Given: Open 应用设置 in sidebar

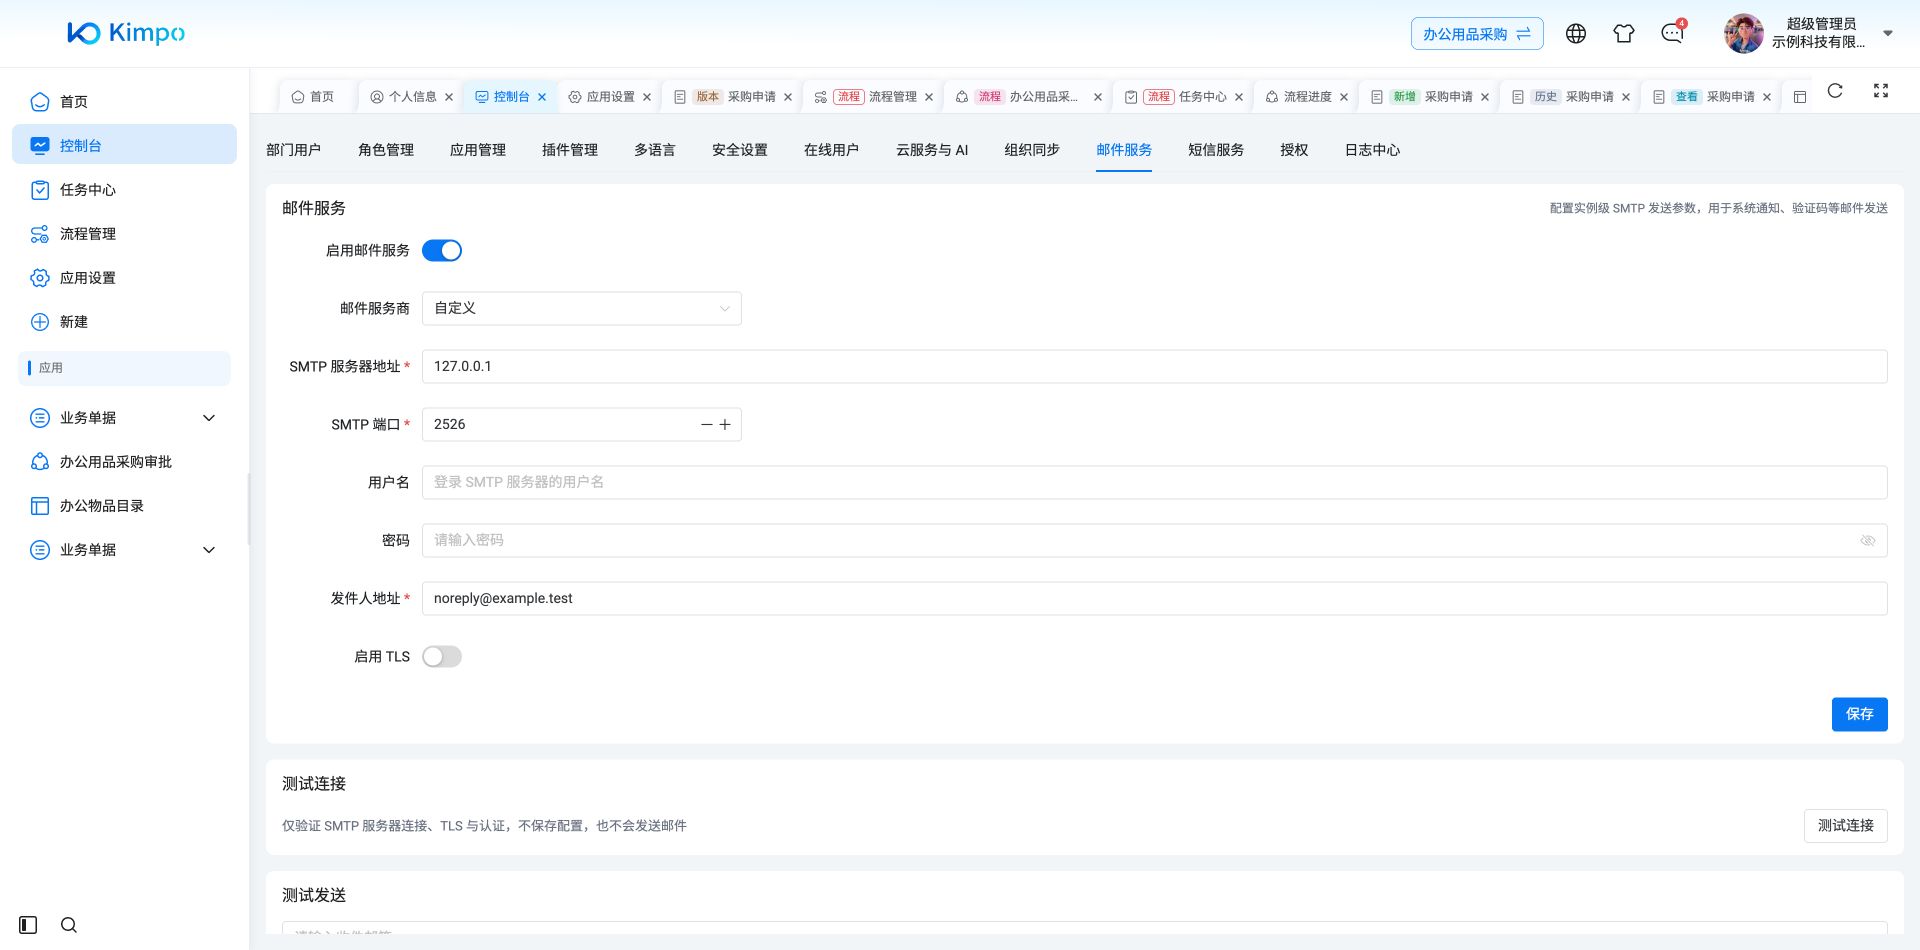Looking at the screenshot, I should coord(124,278).
